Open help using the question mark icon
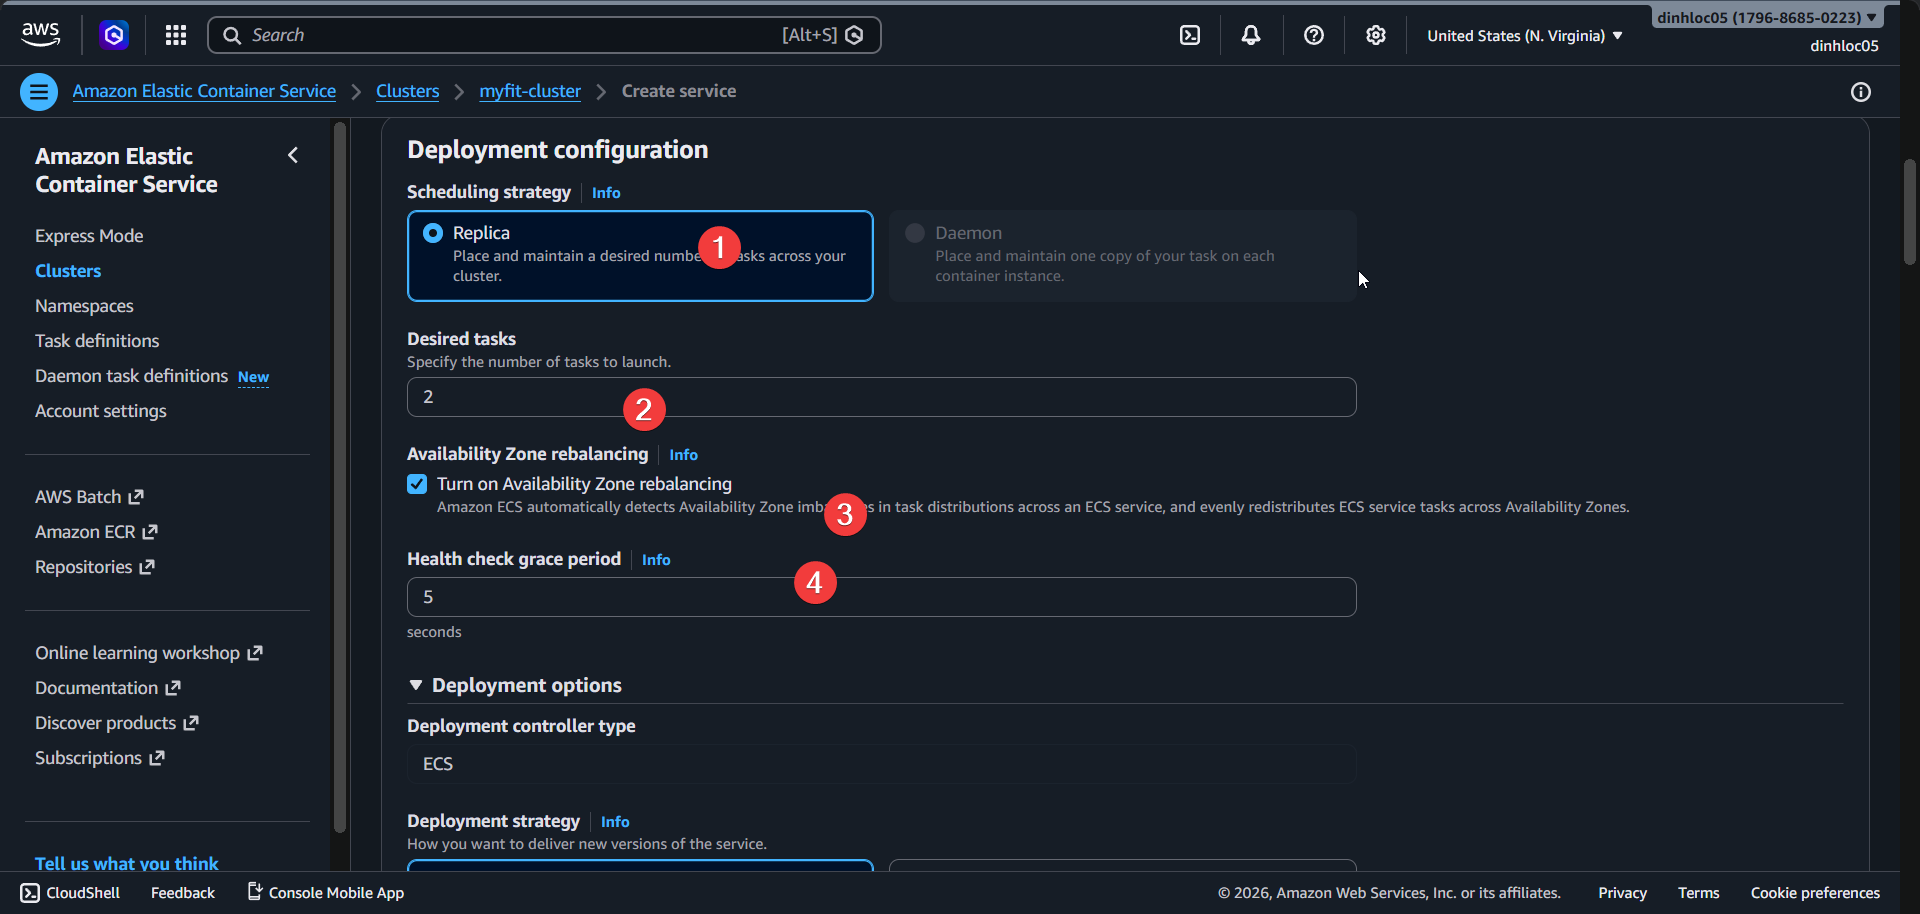 [x=1313, y=35]
